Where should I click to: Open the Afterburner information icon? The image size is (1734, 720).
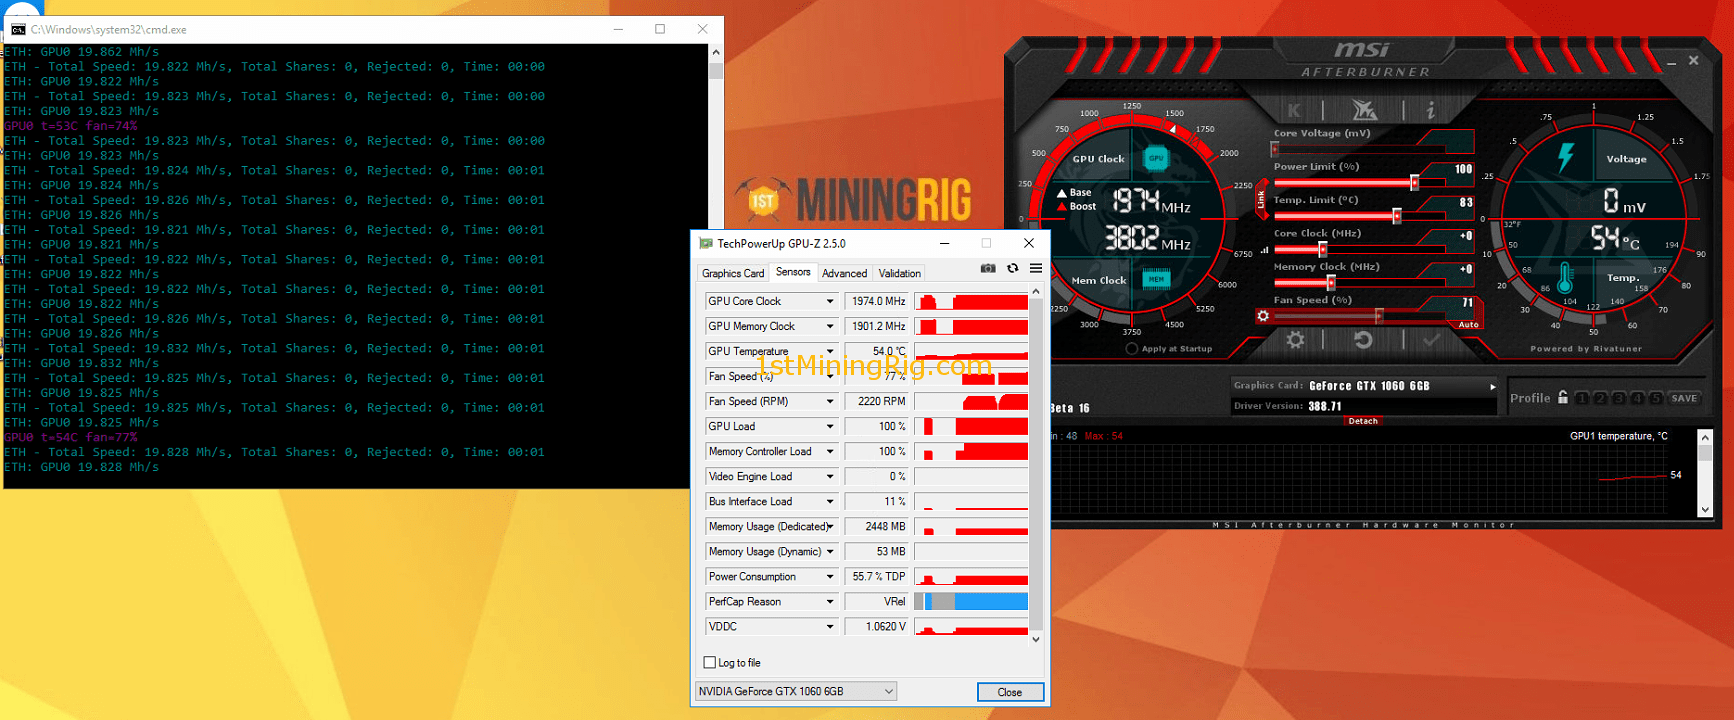click(1431, 110)
